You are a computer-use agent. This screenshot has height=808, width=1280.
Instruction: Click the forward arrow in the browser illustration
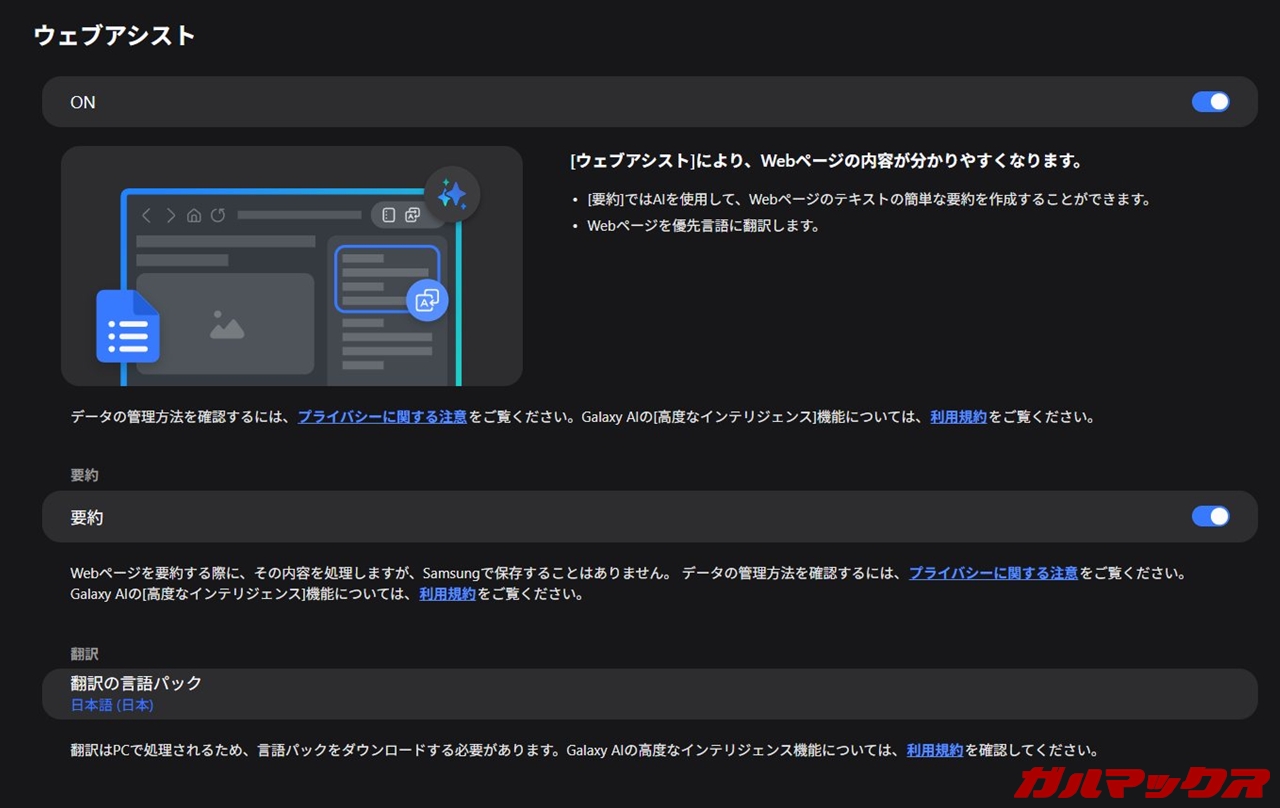tap(171, 215)
